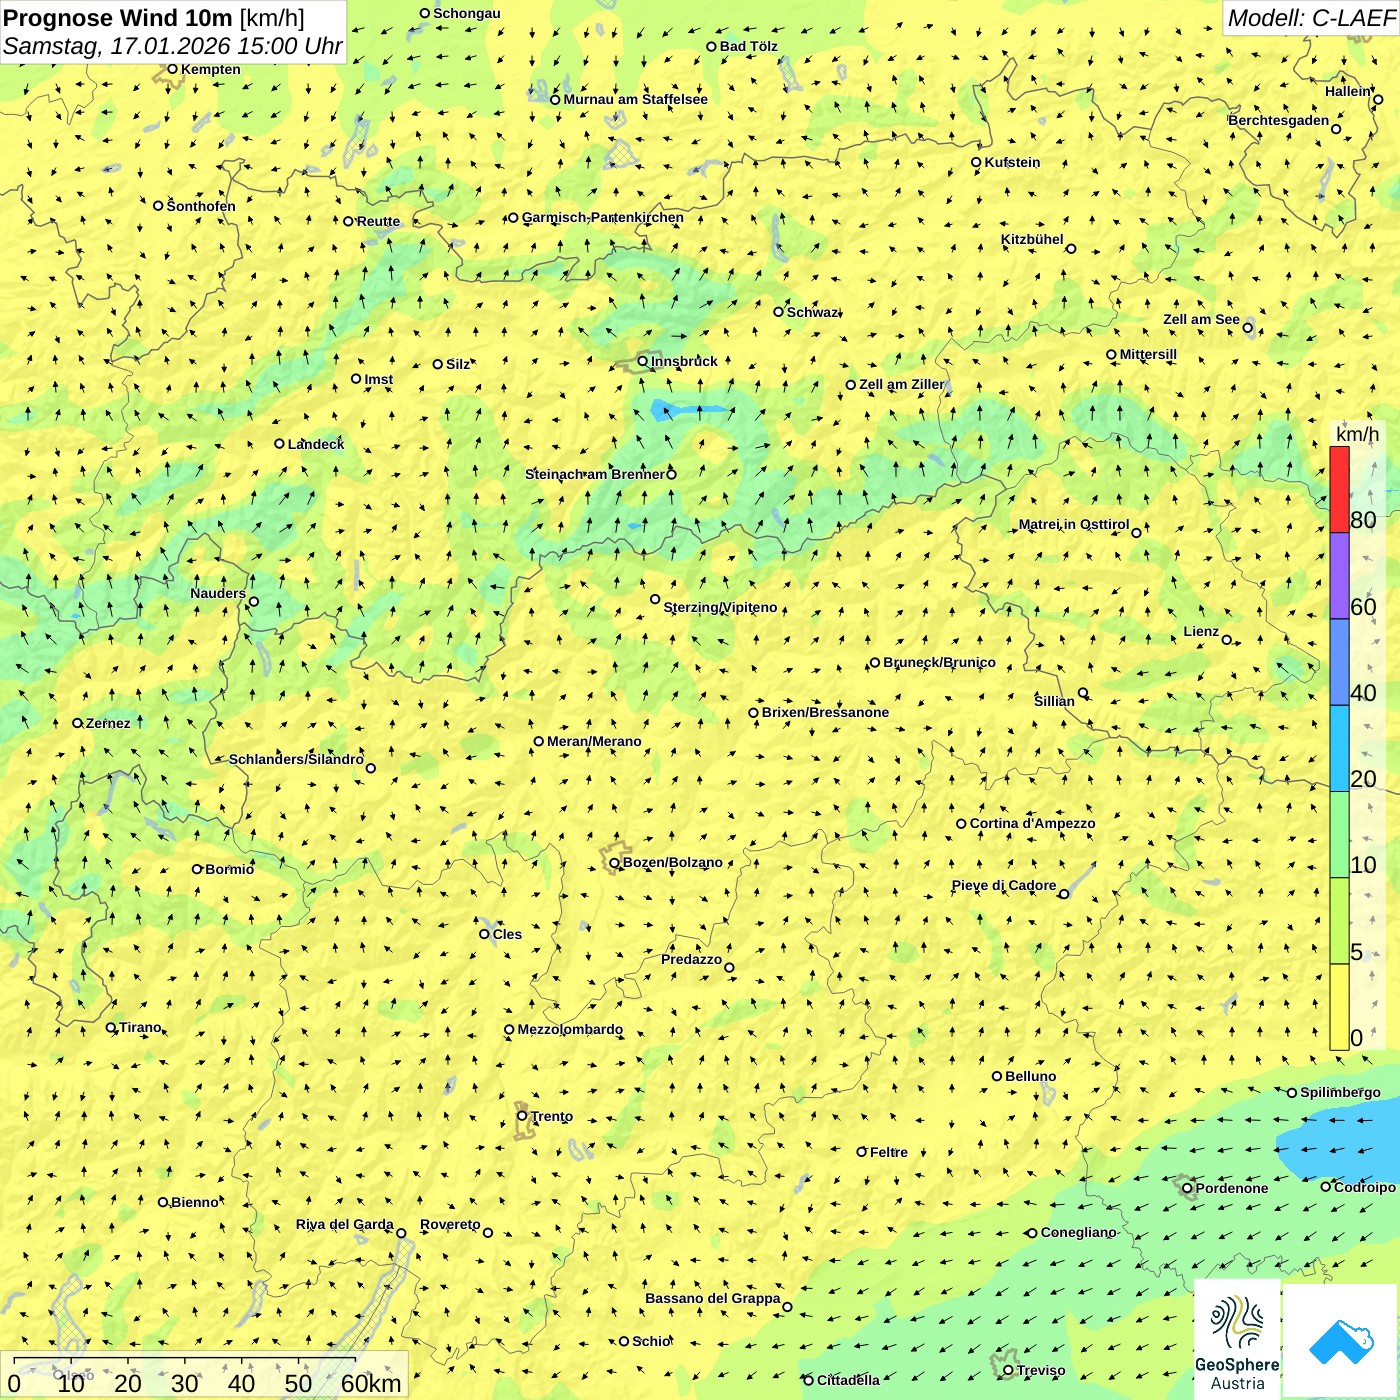
Task: Click the 'Bruneck/Brunico' label
Action: (x=939, y=662)
